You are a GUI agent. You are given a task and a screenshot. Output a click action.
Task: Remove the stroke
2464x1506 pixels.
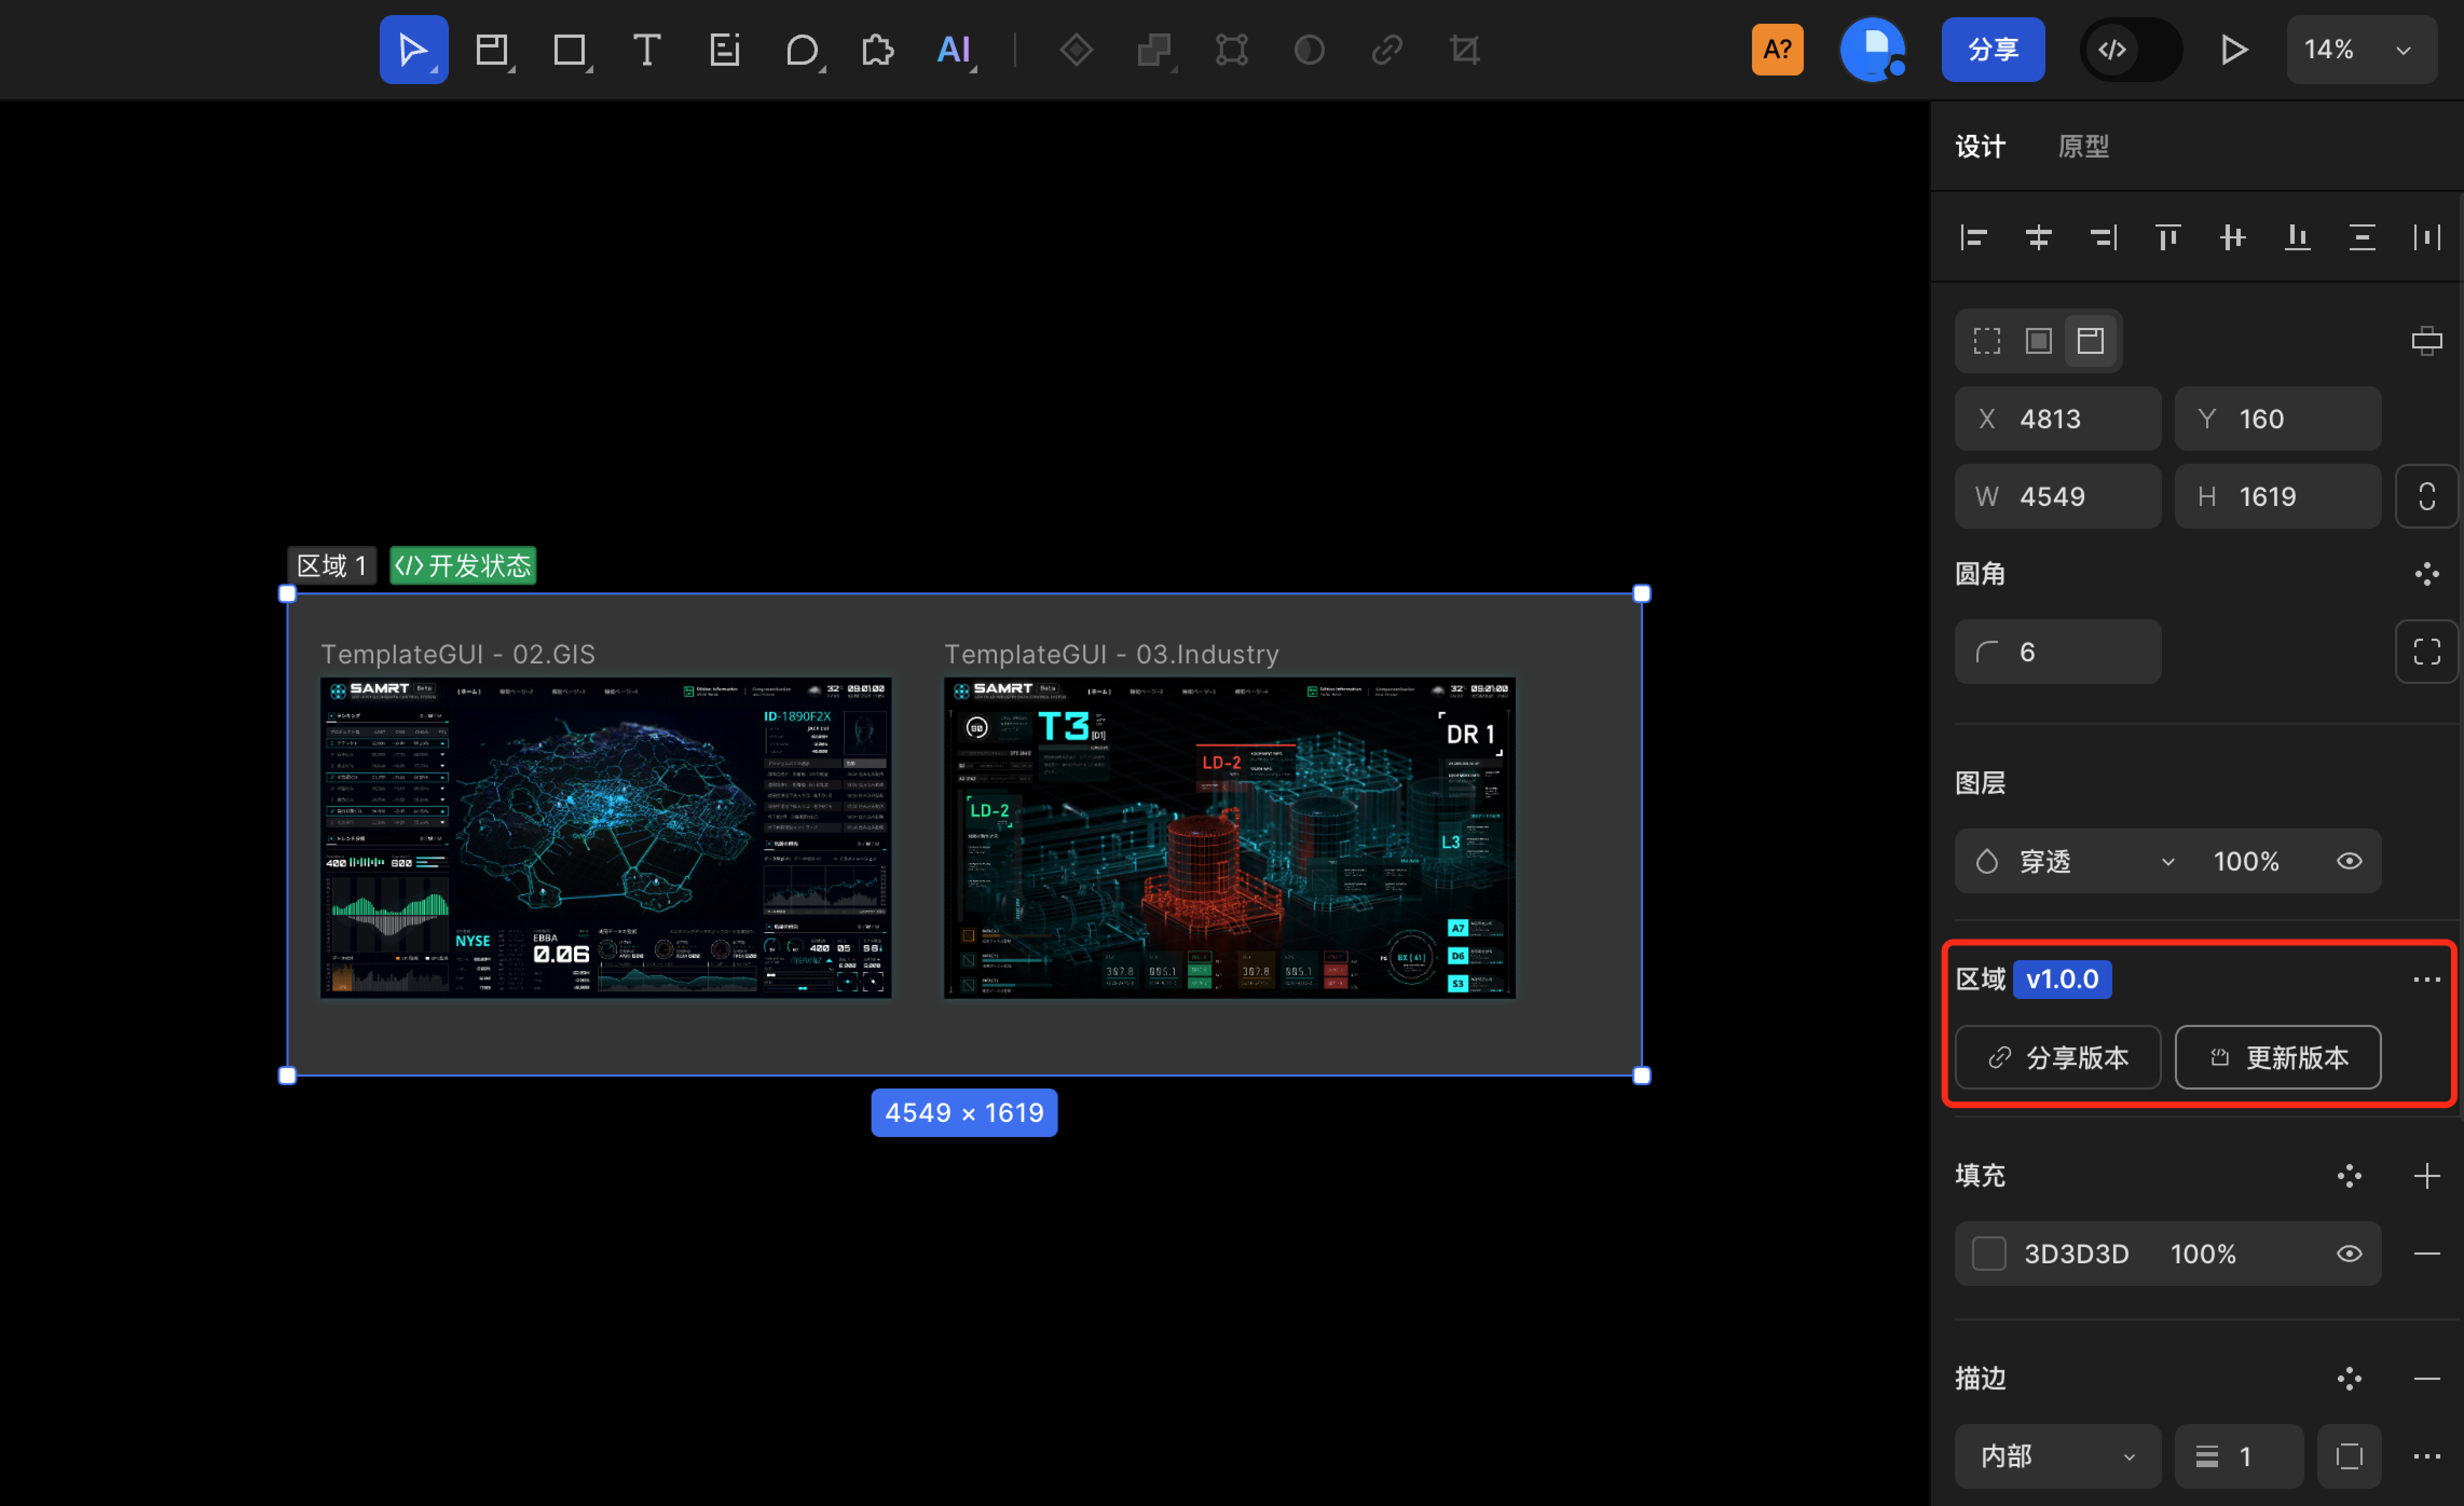[x=2427, y=1379]
